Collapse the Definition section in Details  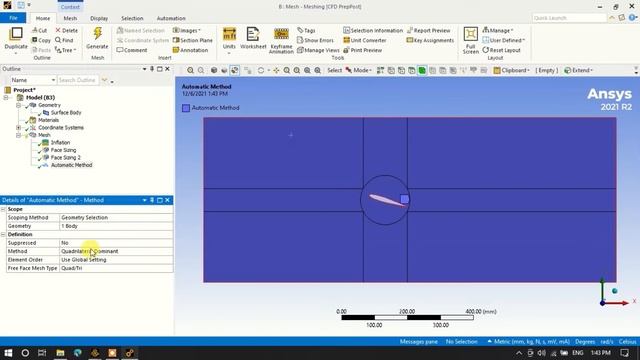[3, 234]
